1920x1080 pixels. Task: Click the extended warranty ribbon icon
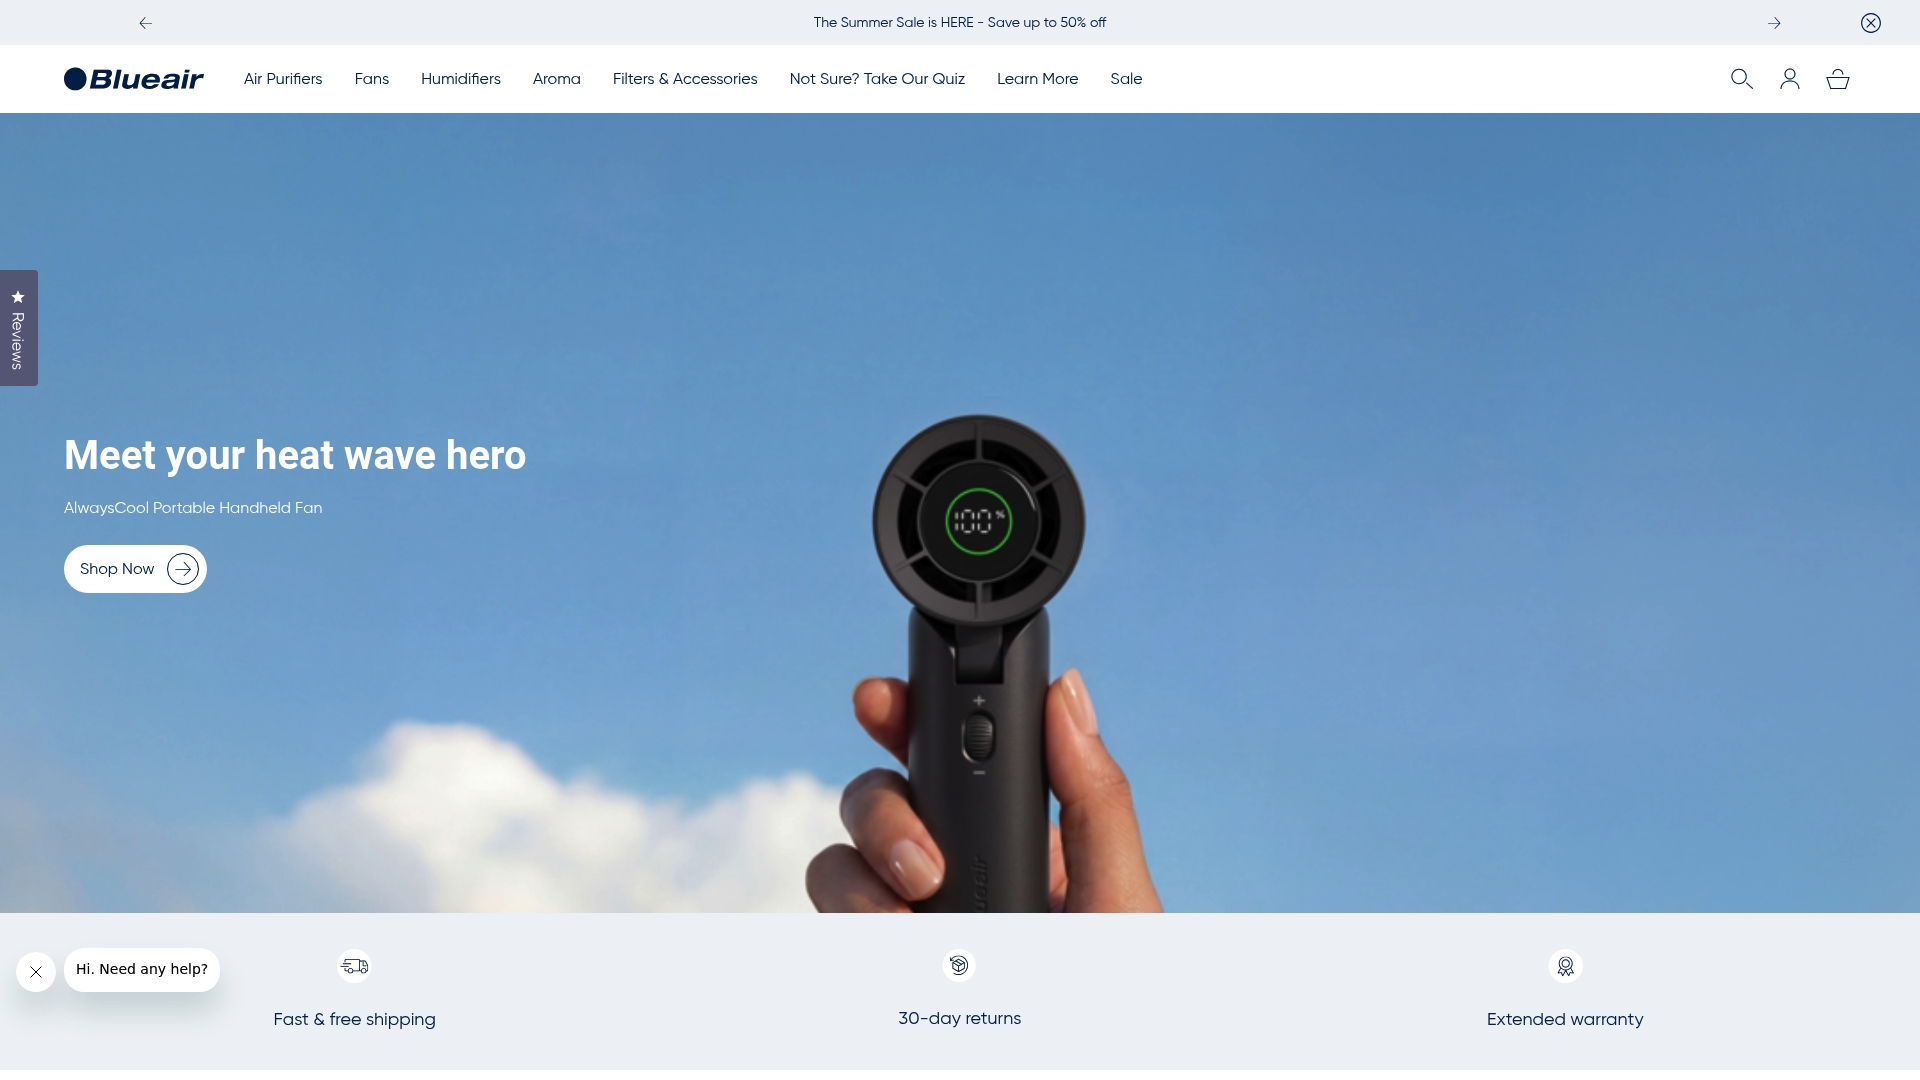[x=1565, y=966]
